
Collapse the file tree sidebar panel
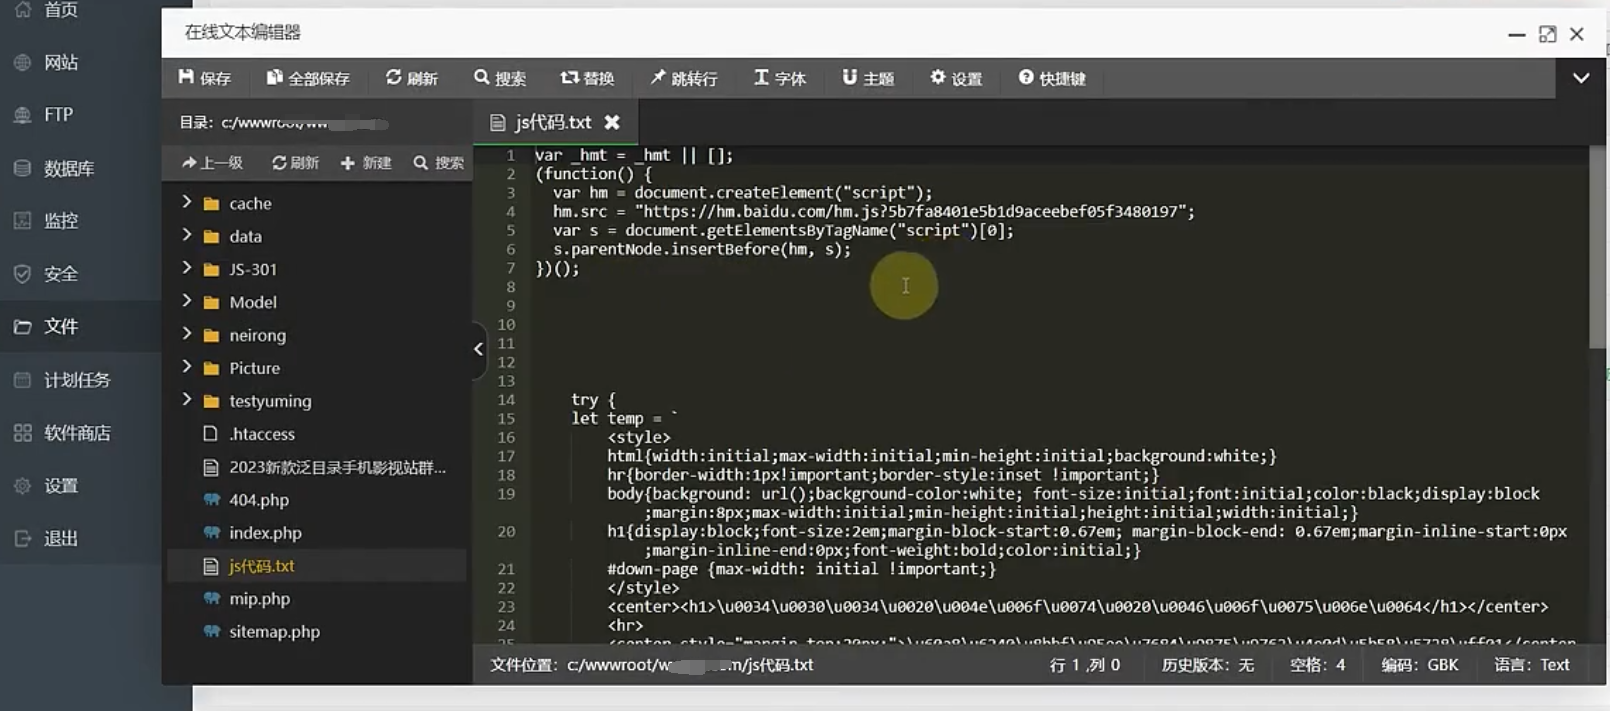478,349
